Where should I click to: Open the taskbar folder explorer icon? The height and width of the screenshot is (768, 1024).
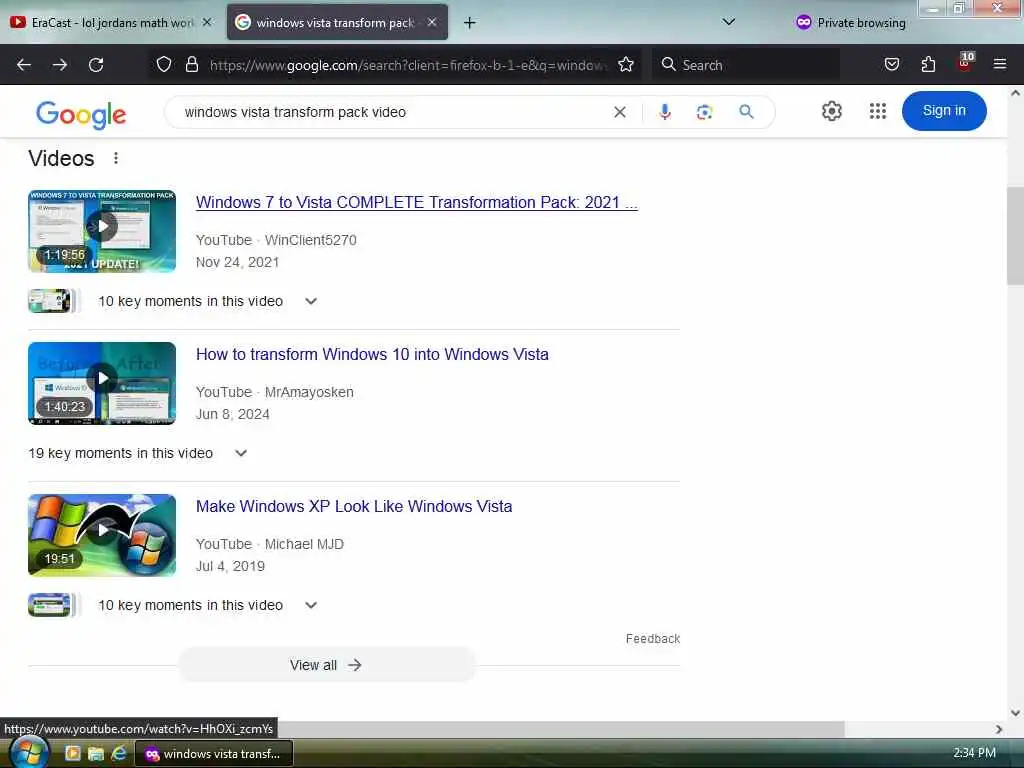[x=96, y=754]
